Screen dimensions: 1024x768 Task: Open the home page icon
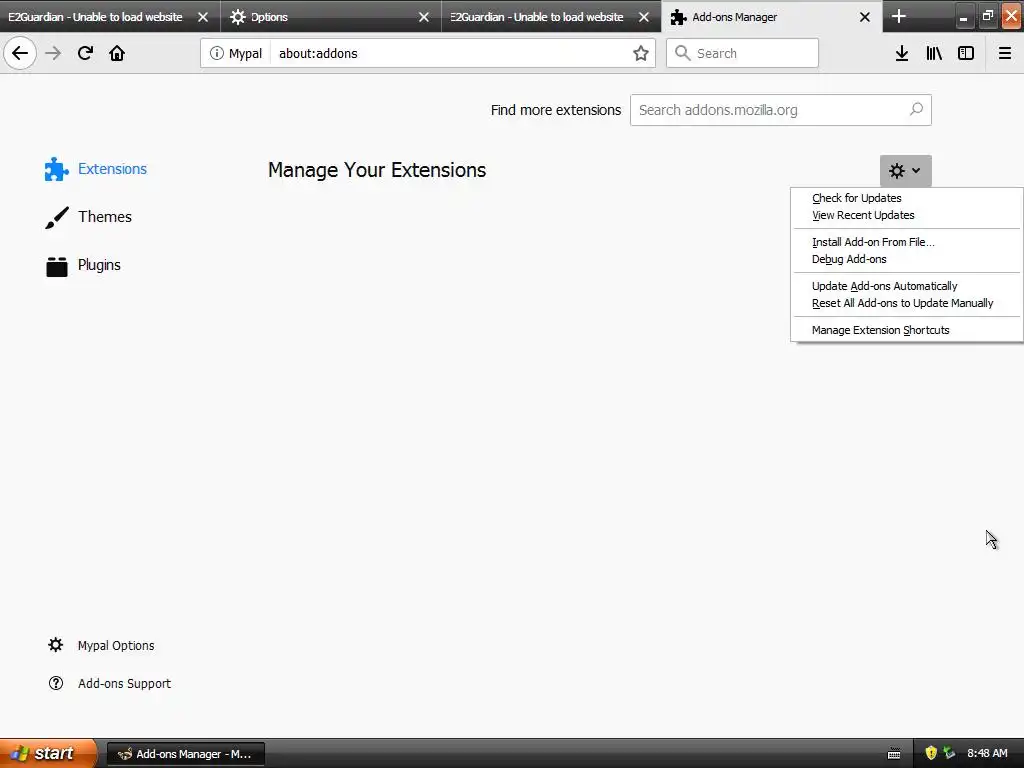click(117, 53)
